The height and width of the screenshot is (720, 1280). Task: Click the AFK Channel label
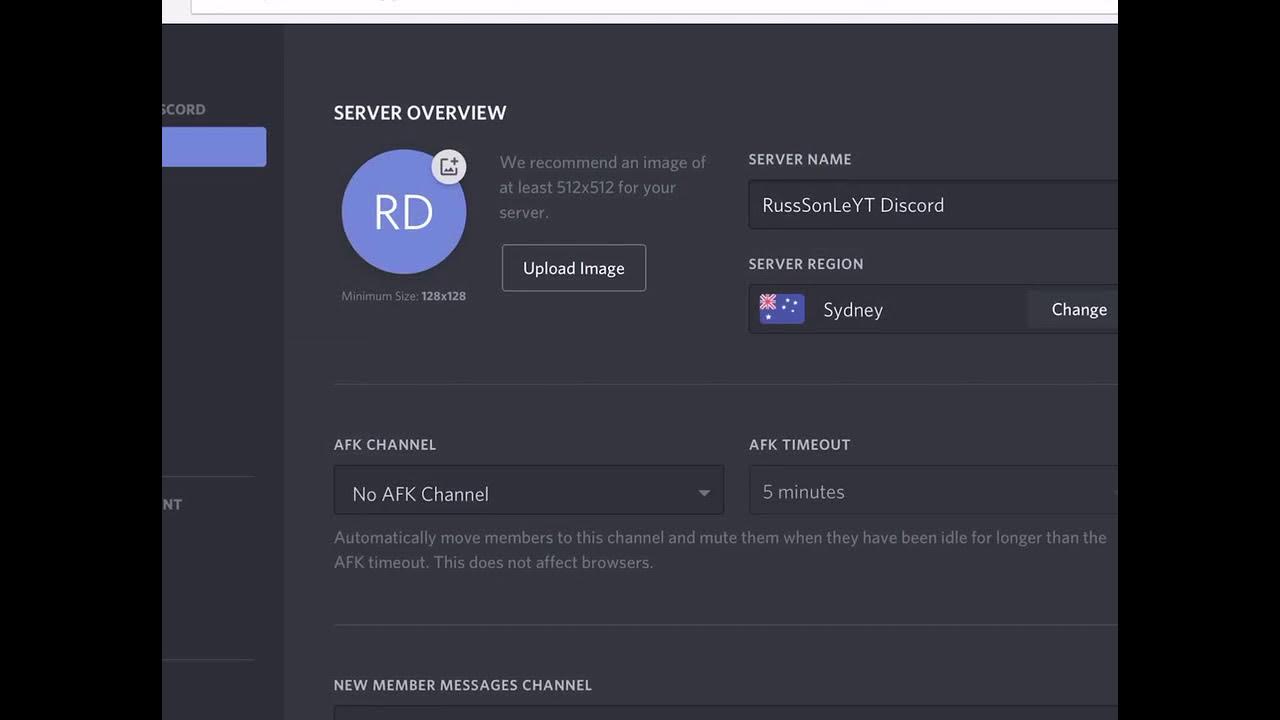point(385,445)
